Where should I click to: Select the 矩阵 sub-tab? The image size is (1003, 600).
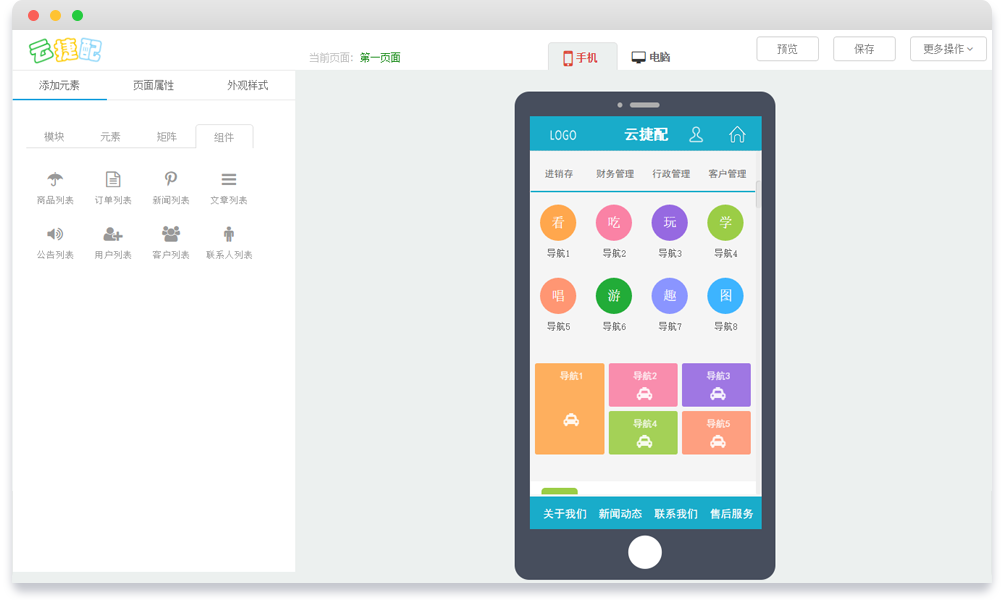point(167,137)
